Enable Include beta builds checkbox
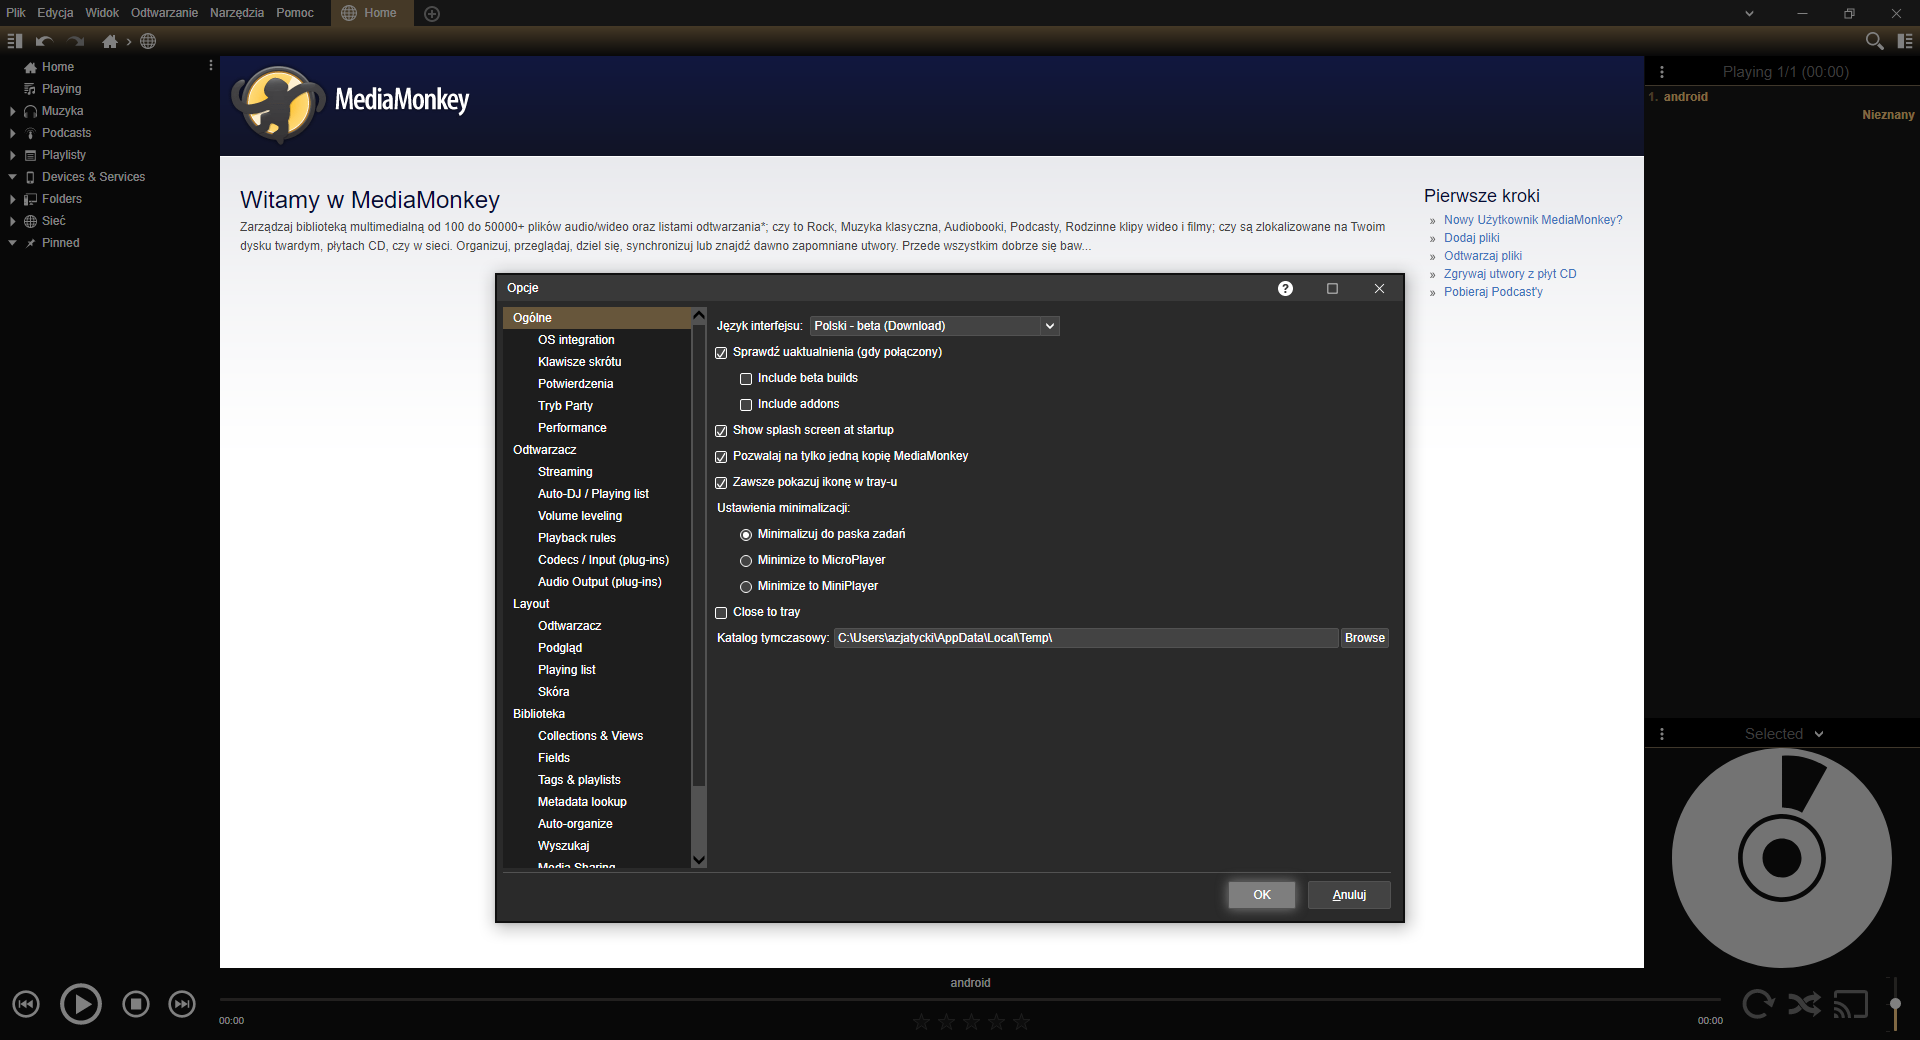Viewport: 1920px width, 1040px height. click(x=746, y=379)
